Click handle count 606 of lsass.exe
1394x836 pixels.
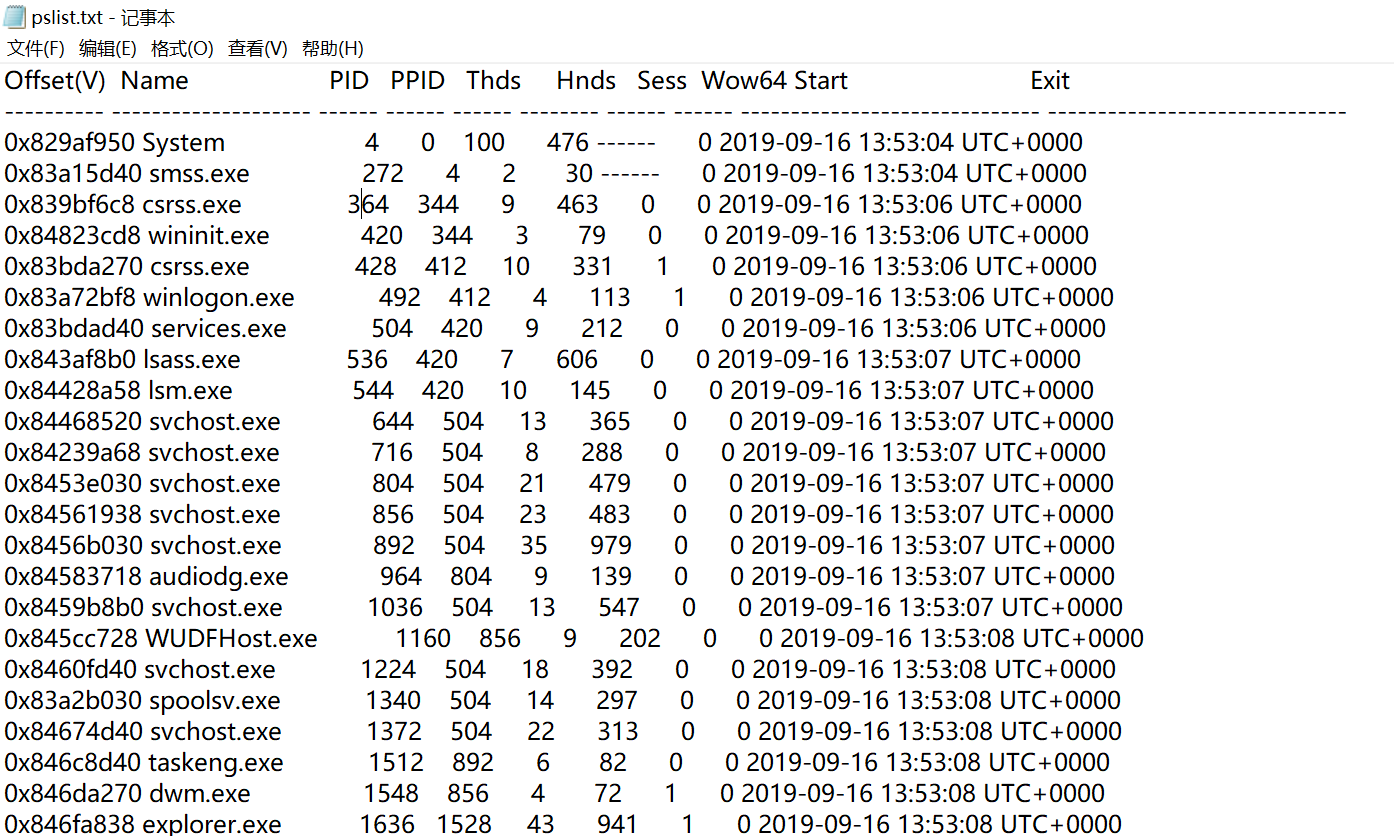click(x=577, y=360)
